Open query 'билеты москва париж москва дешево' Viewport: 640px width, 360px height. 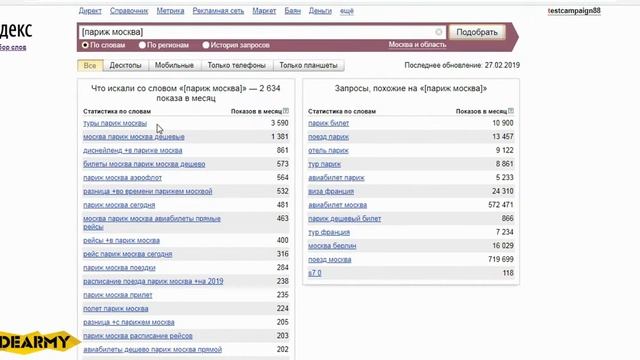(144, 164)
